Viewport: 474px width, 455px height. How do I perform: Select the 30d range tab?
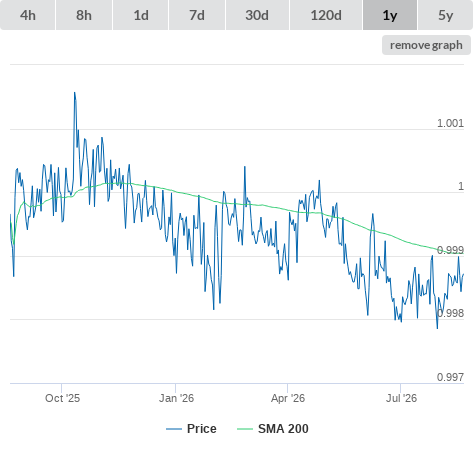(257, 15)
